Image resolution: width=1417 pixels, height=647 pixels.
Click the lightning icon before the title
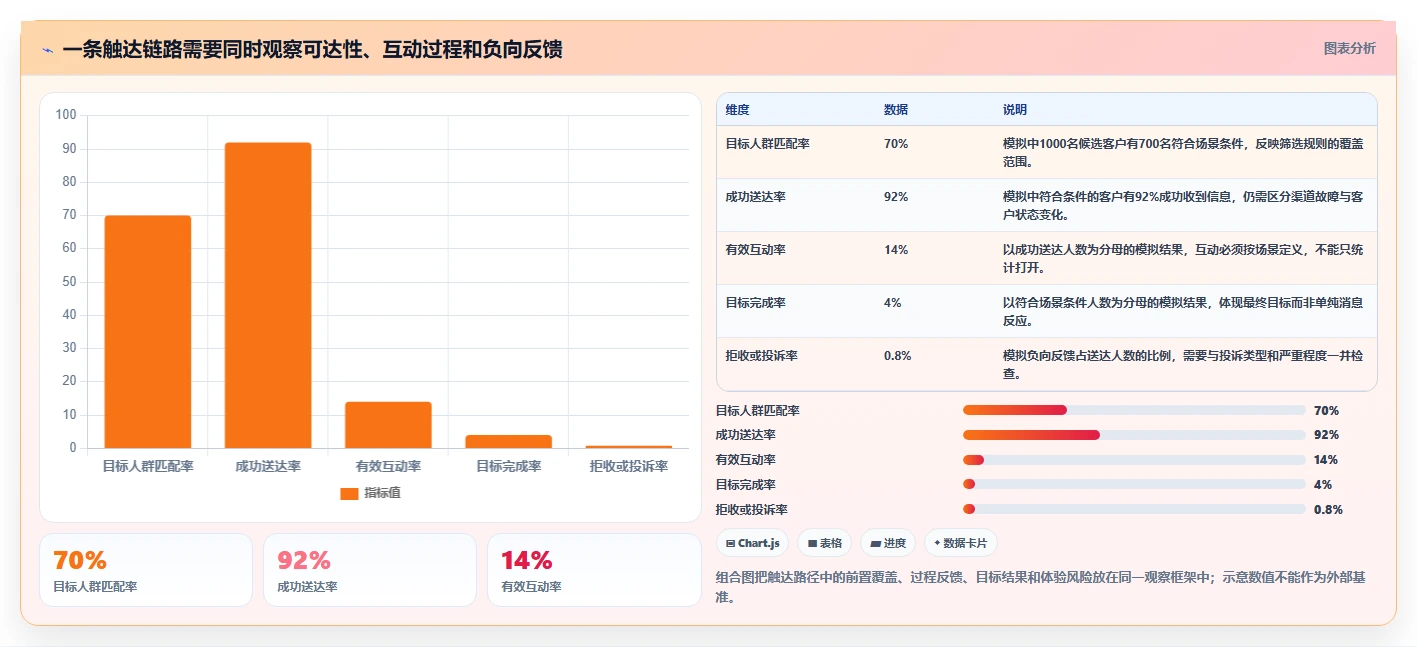47,50
